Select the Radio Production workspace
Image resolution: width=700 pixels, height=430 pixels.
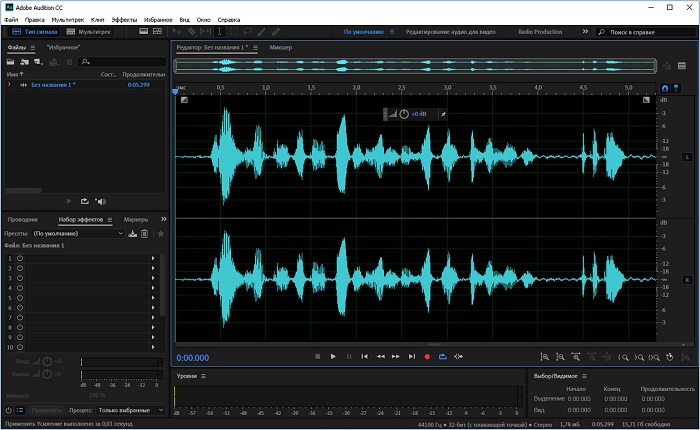pos(540,32)
